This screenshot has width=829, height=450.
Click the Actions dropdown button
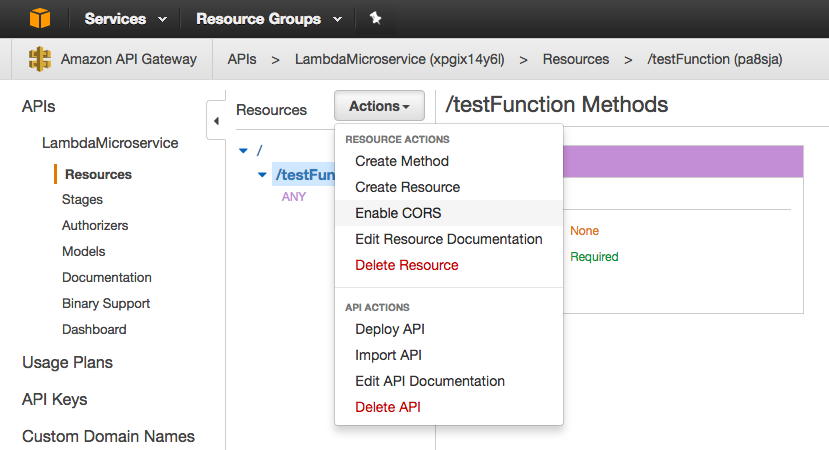(379, 106)
